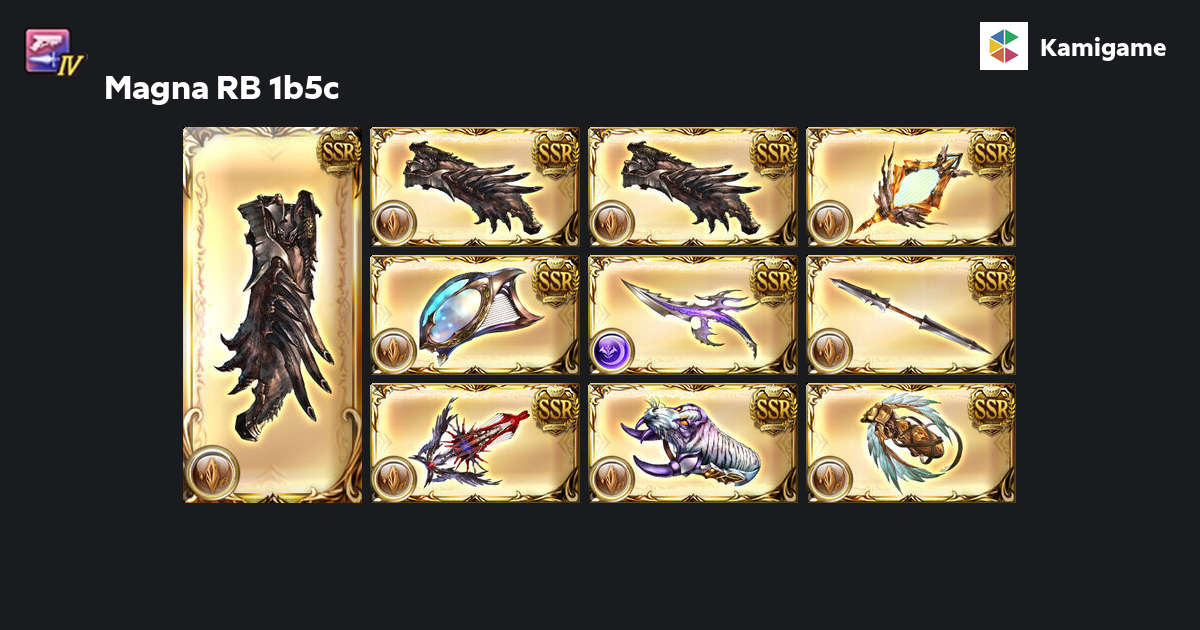Open the Kamigame site name link

pyautogui.click(x=1103, y=47)
